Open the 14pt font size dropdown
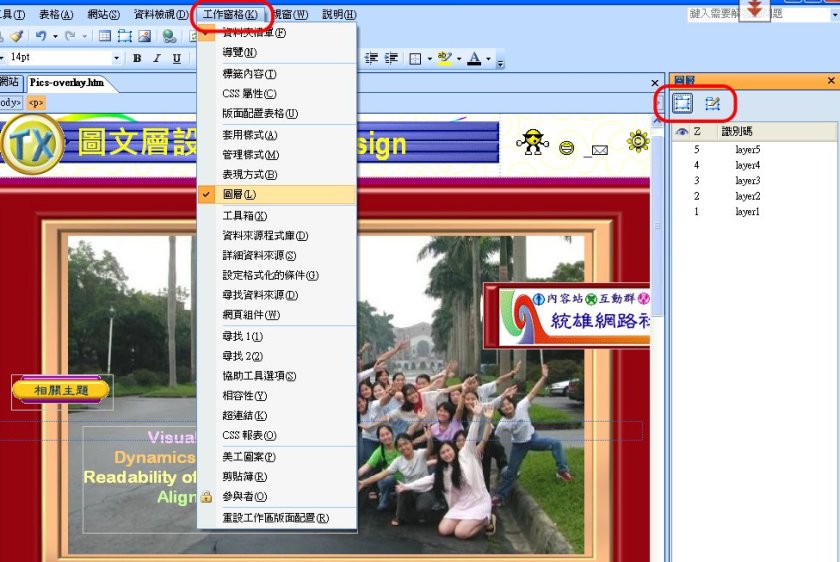Image resolution: width=840 pixels, height=562 pixels. pyautogui.click(x=117, y=59)
